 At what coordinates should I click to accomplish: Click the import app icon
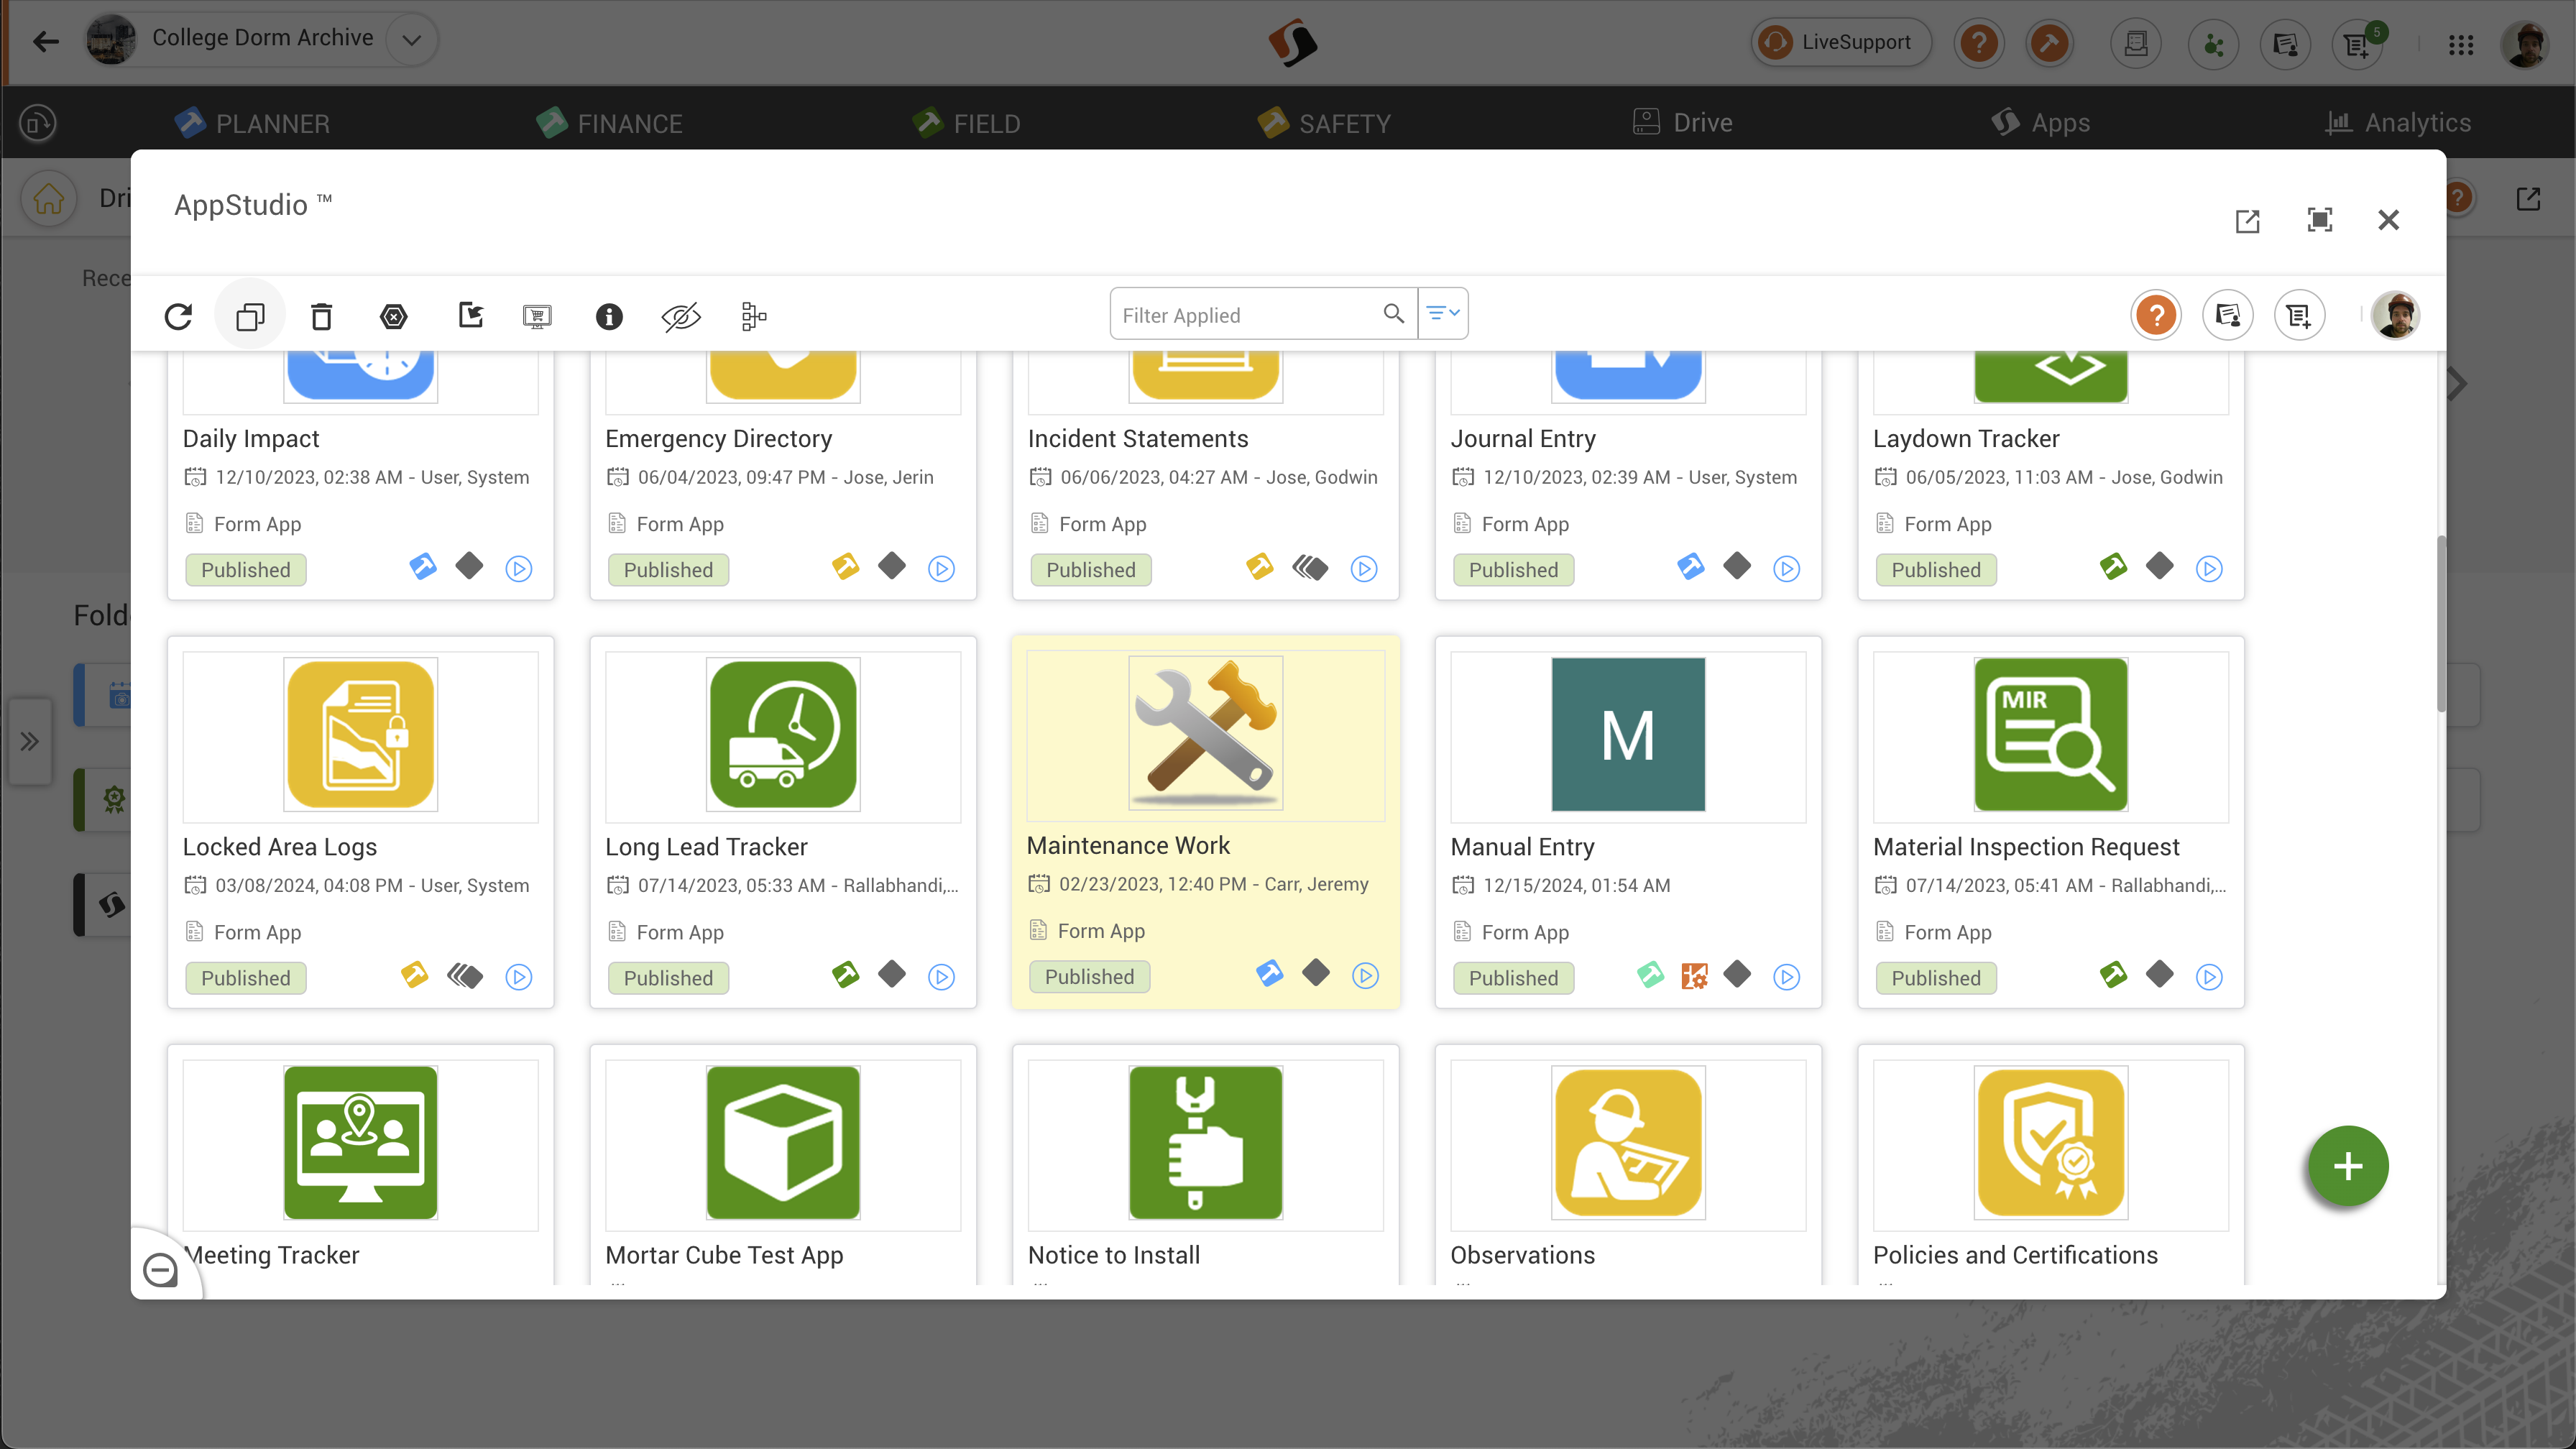[470, 316]
